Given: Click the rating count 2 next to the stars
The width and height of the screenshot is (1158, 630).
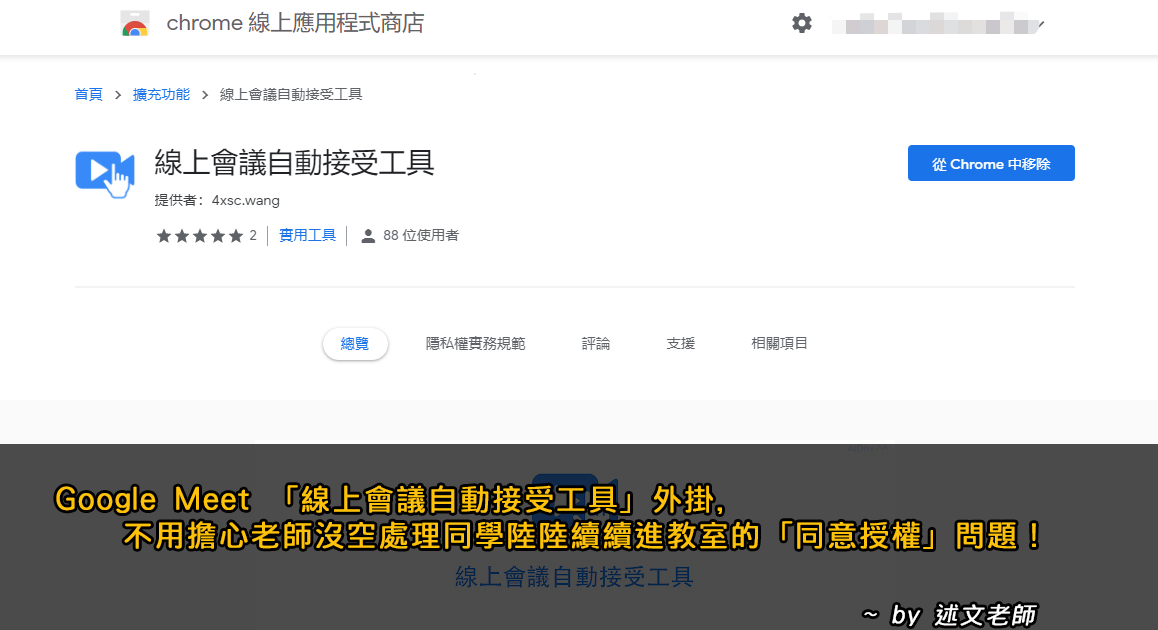Looking at the screenshot, I should coord(253,236).
